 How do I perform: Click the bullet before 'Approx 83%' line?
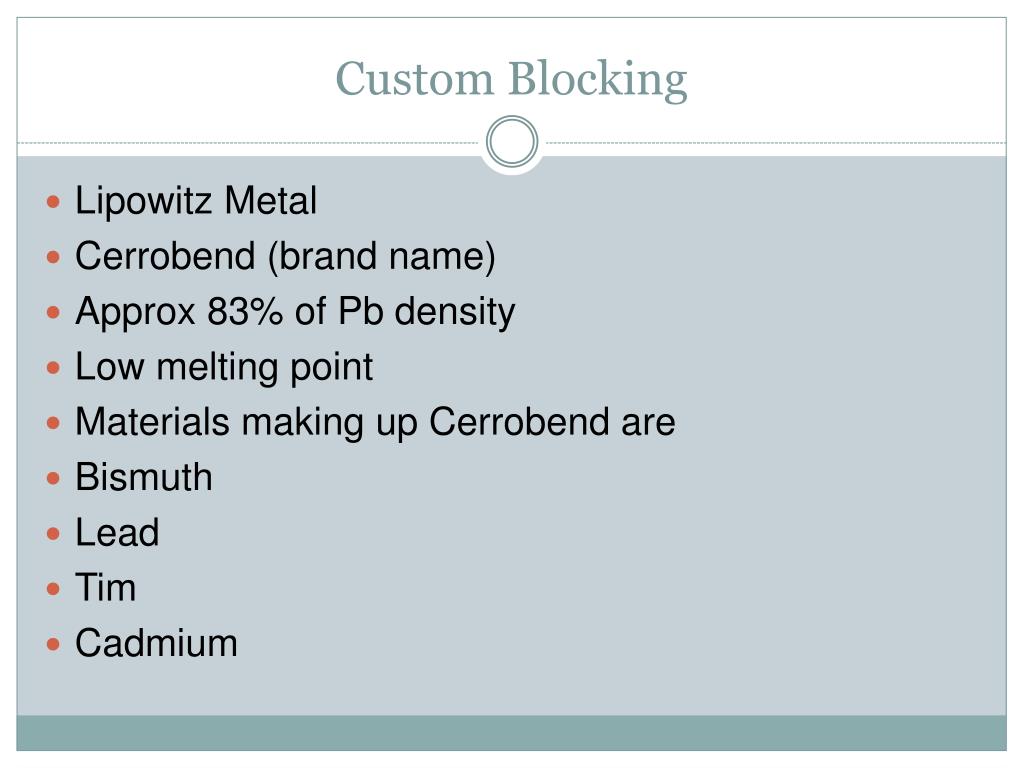(54, 313)
